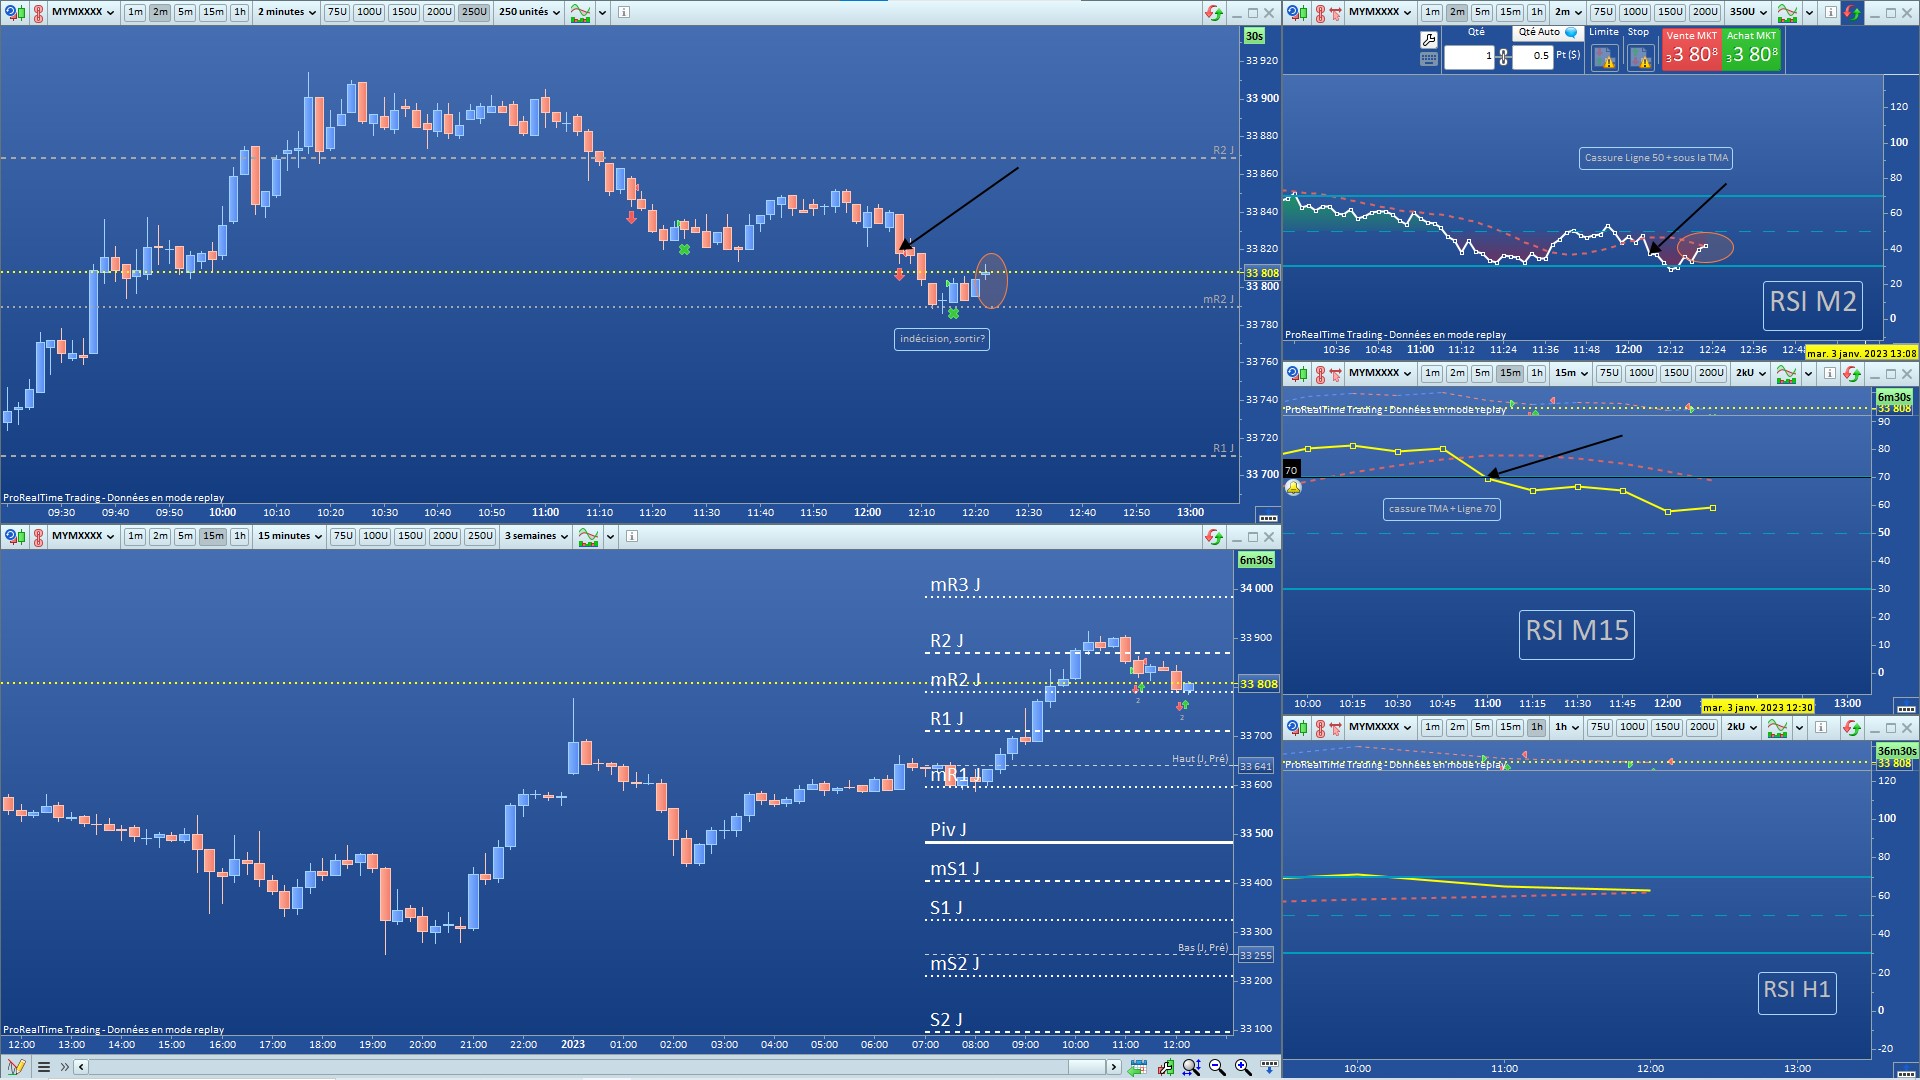Click zoom out magnifier in bottom toolbar
This screenshot has height=1080, width=1920.
[1217, 1067]
